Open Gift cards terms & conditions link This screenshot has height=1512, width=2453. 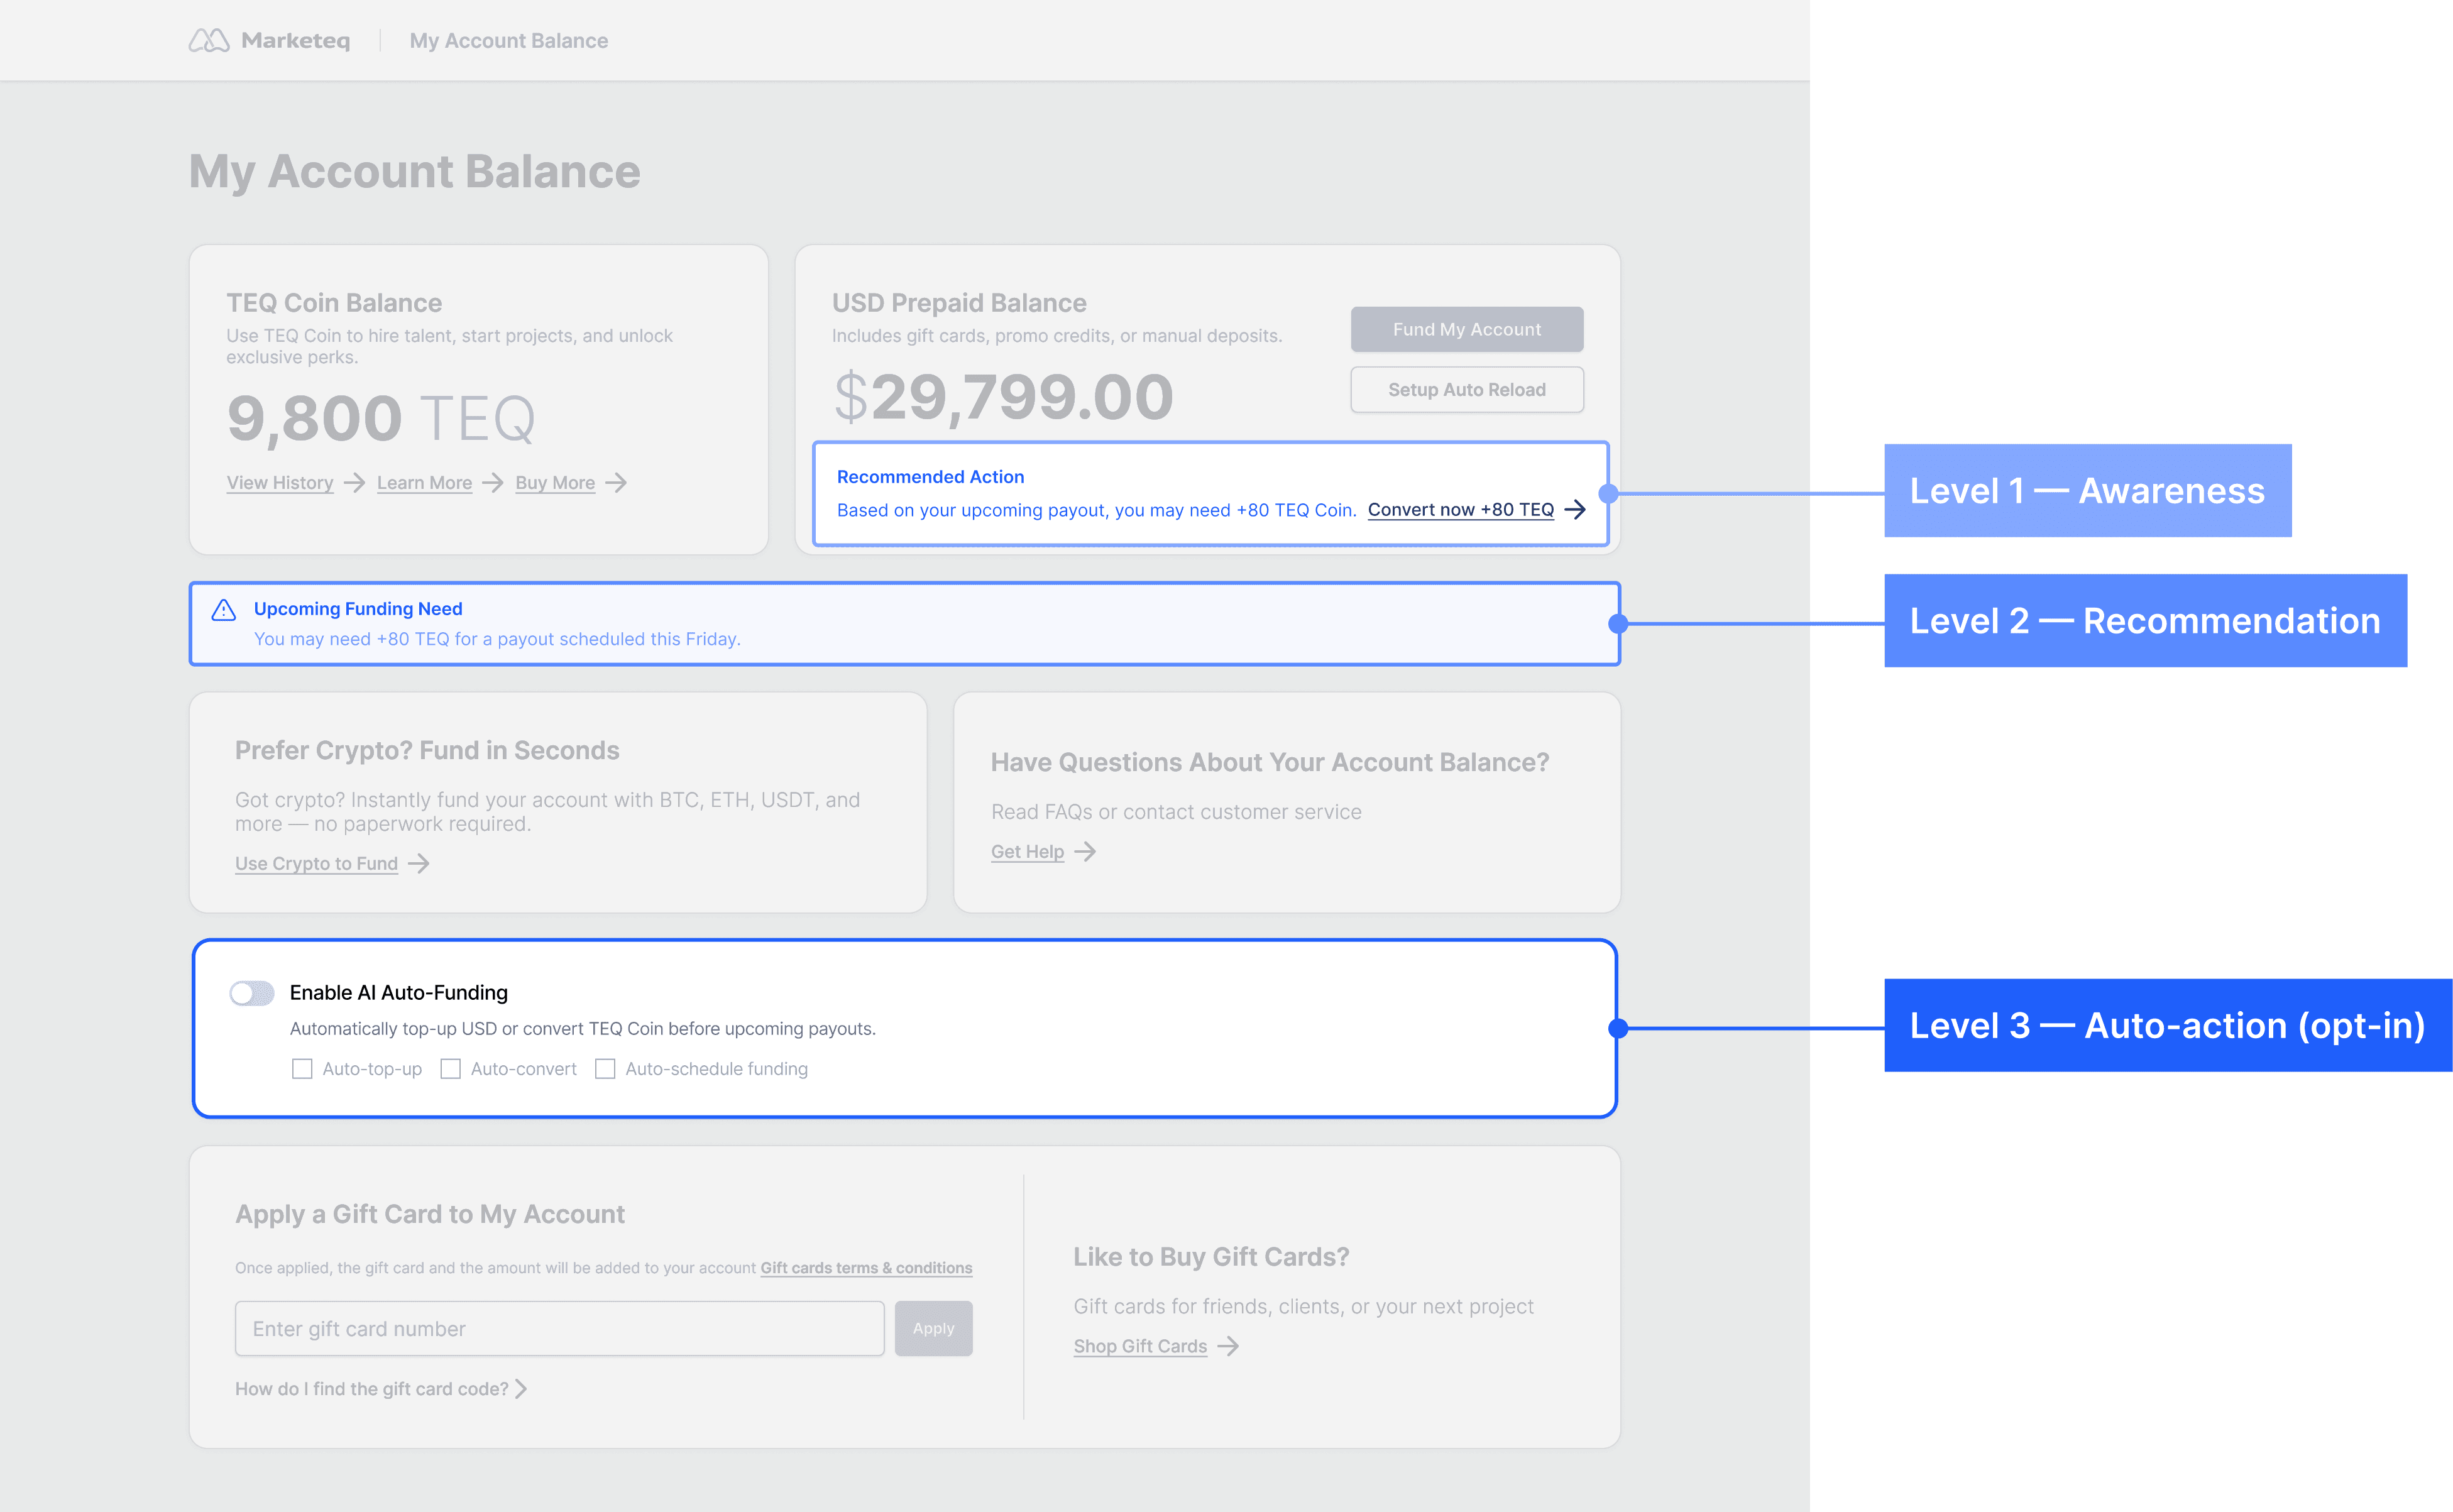click(x=866, y=1268)
